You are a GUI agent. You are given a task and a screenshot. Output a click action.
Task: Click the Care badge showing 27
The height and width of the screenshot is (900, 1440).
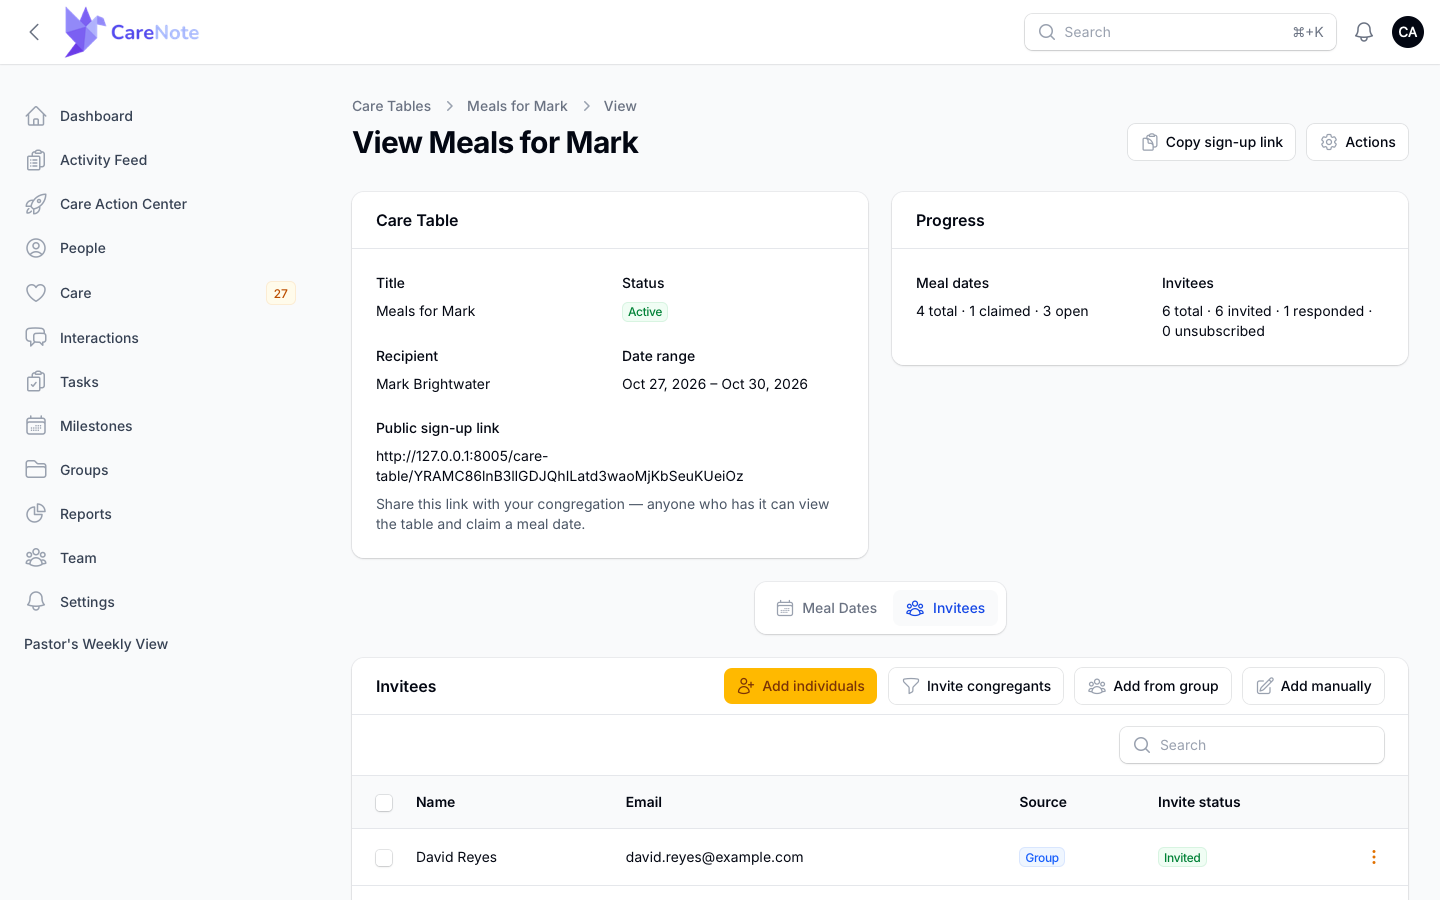(281, 293)
